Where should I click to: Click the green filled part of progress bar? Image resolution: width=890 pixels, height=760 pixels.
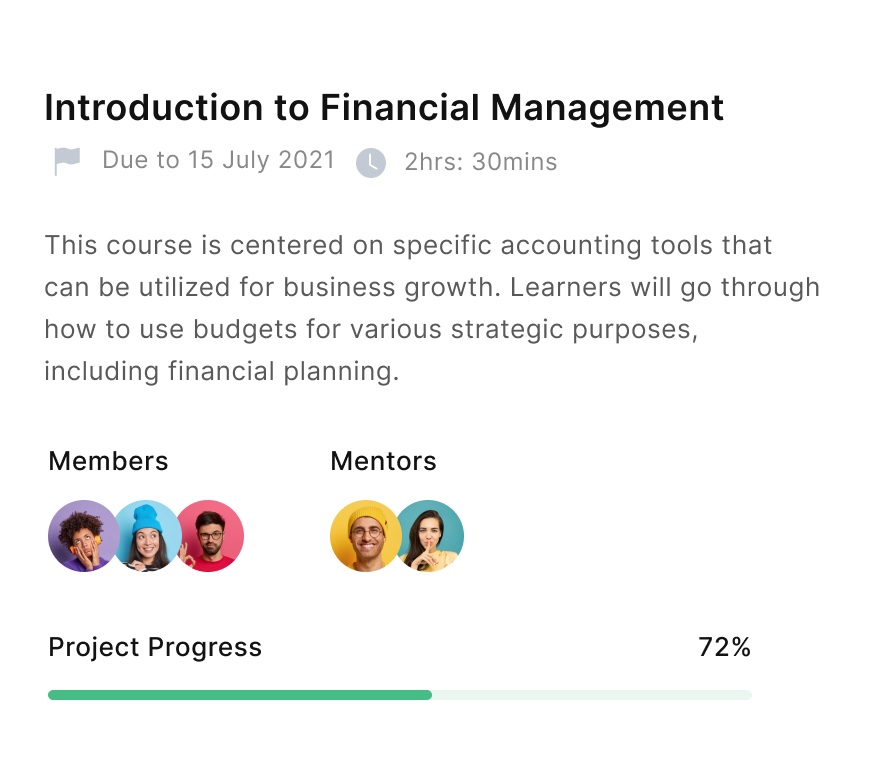240,694
